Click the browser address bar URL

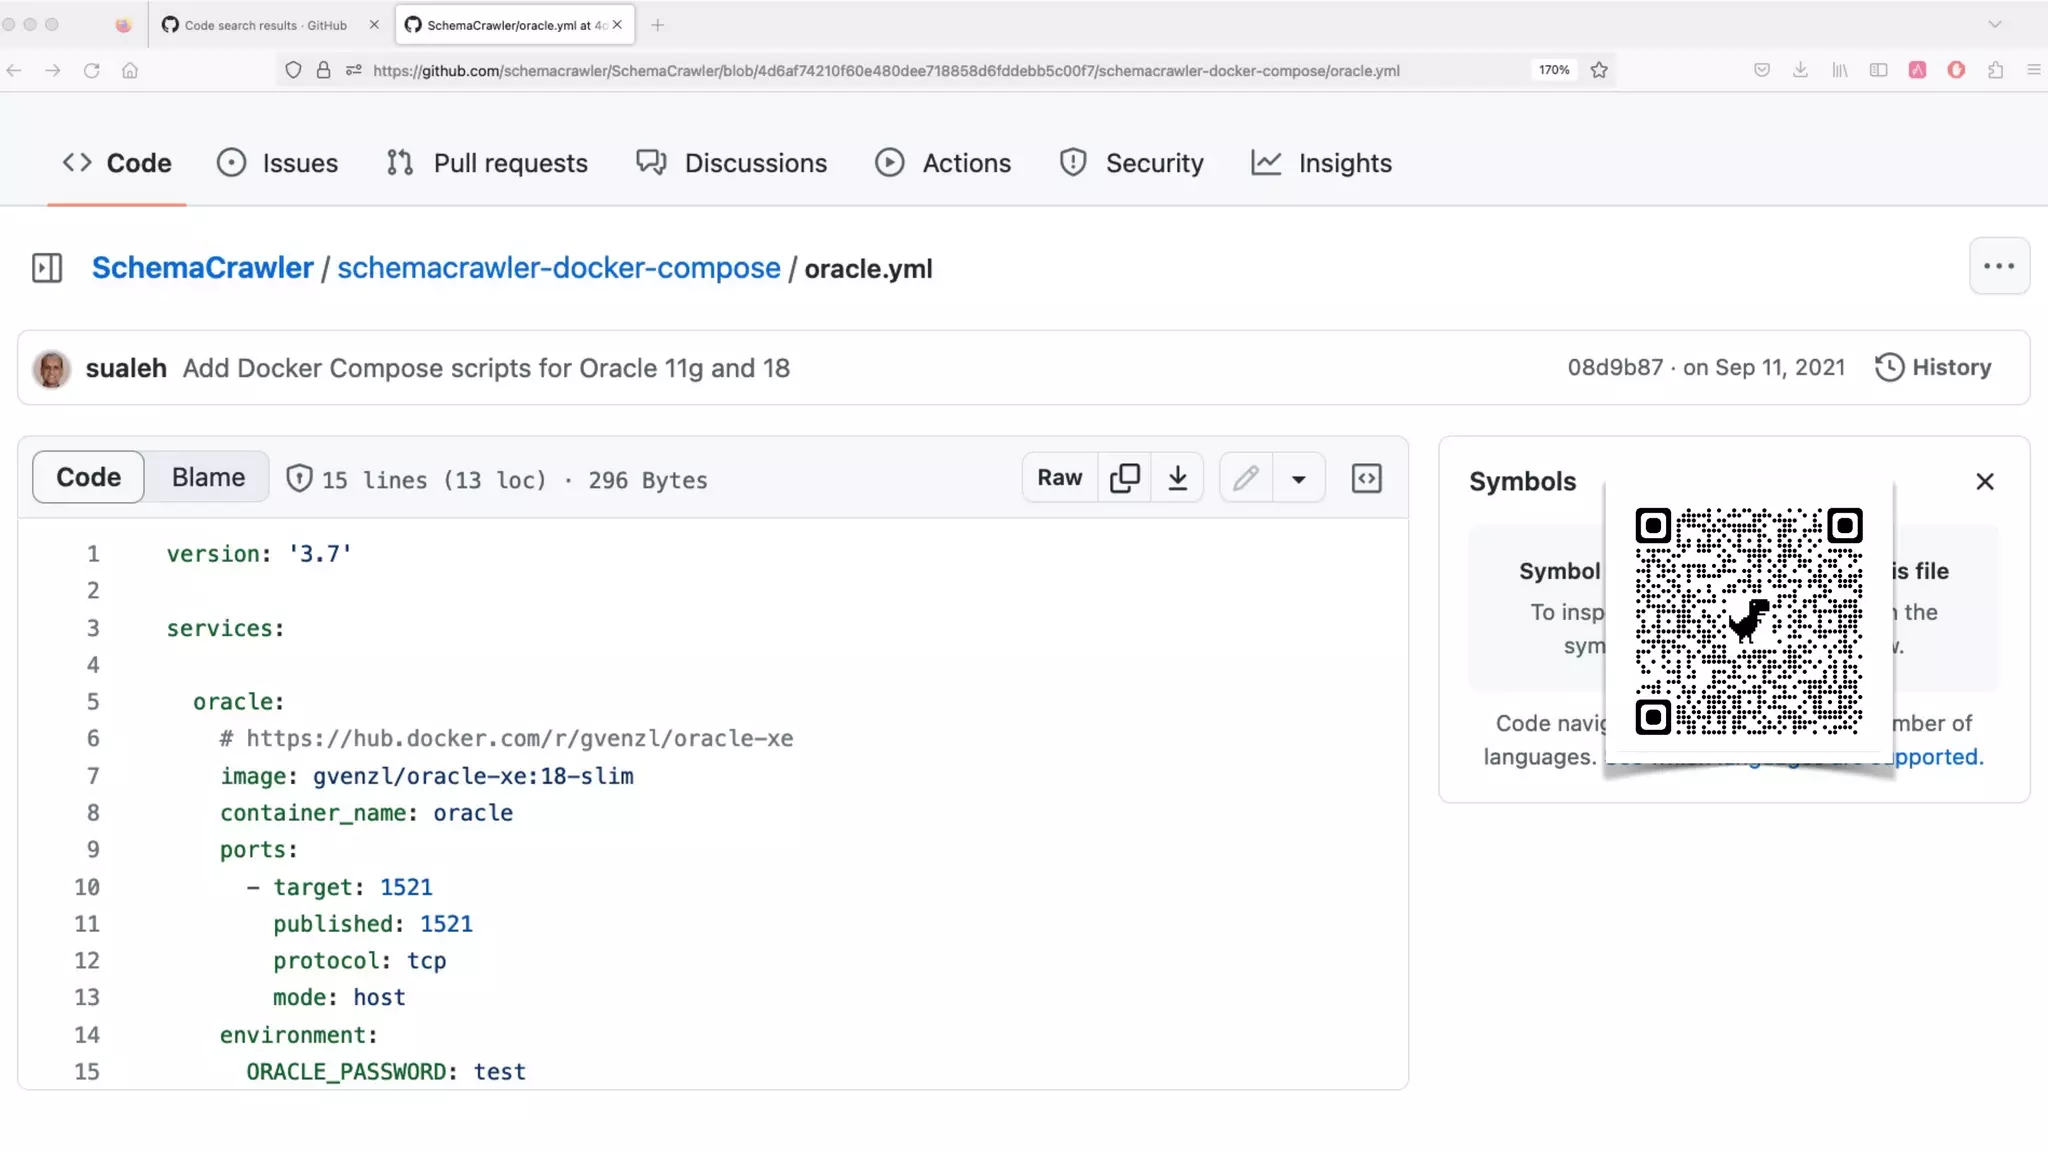[x=885, y=70]
